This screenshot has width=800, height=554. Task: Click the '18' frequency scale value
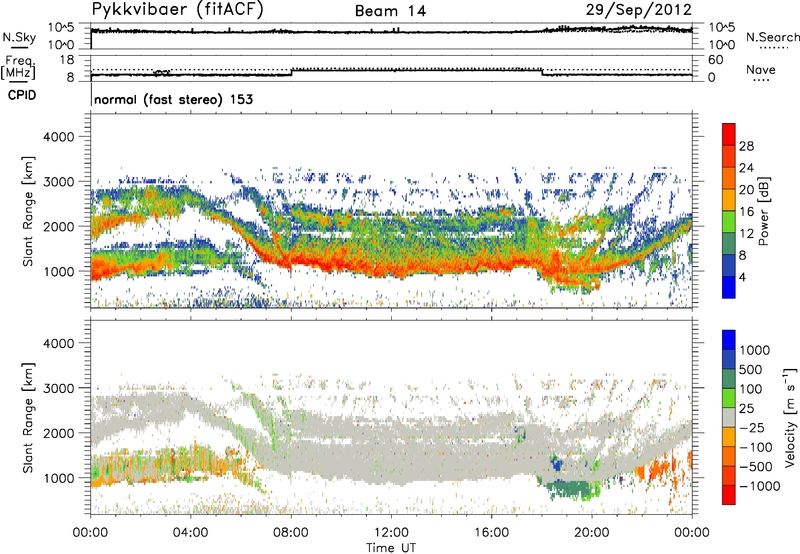click(x=67, y=60)
